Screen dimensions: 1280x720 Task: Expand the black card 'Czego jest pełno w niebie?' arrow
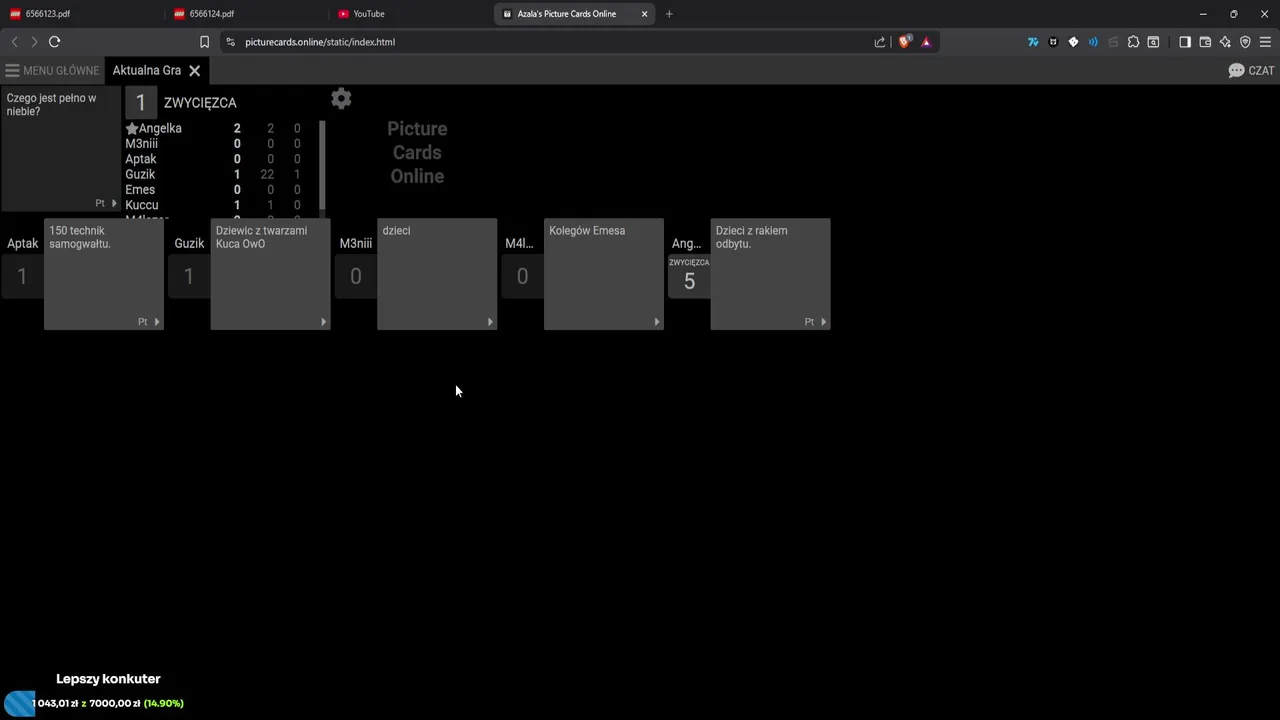point(113,203)
